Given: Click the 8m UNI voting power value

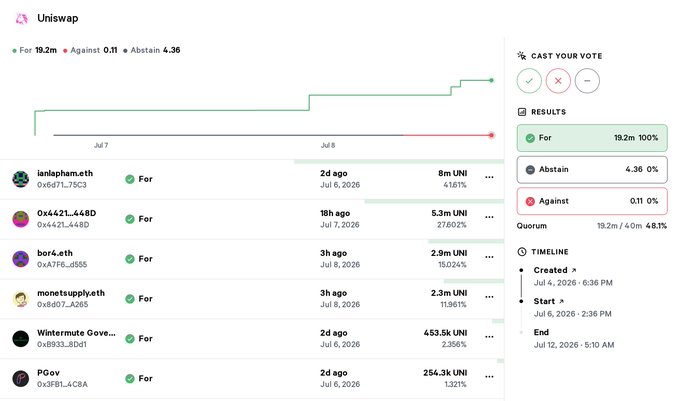Looking at the screenshot, I should 452,173.
